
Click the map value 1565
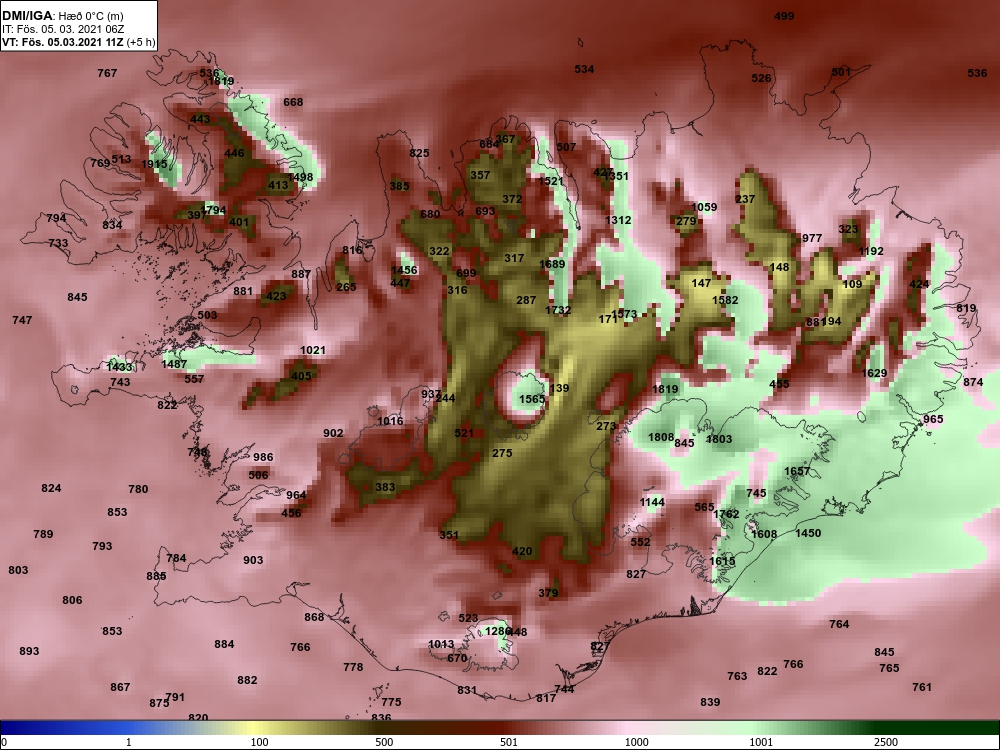[532, 399]
